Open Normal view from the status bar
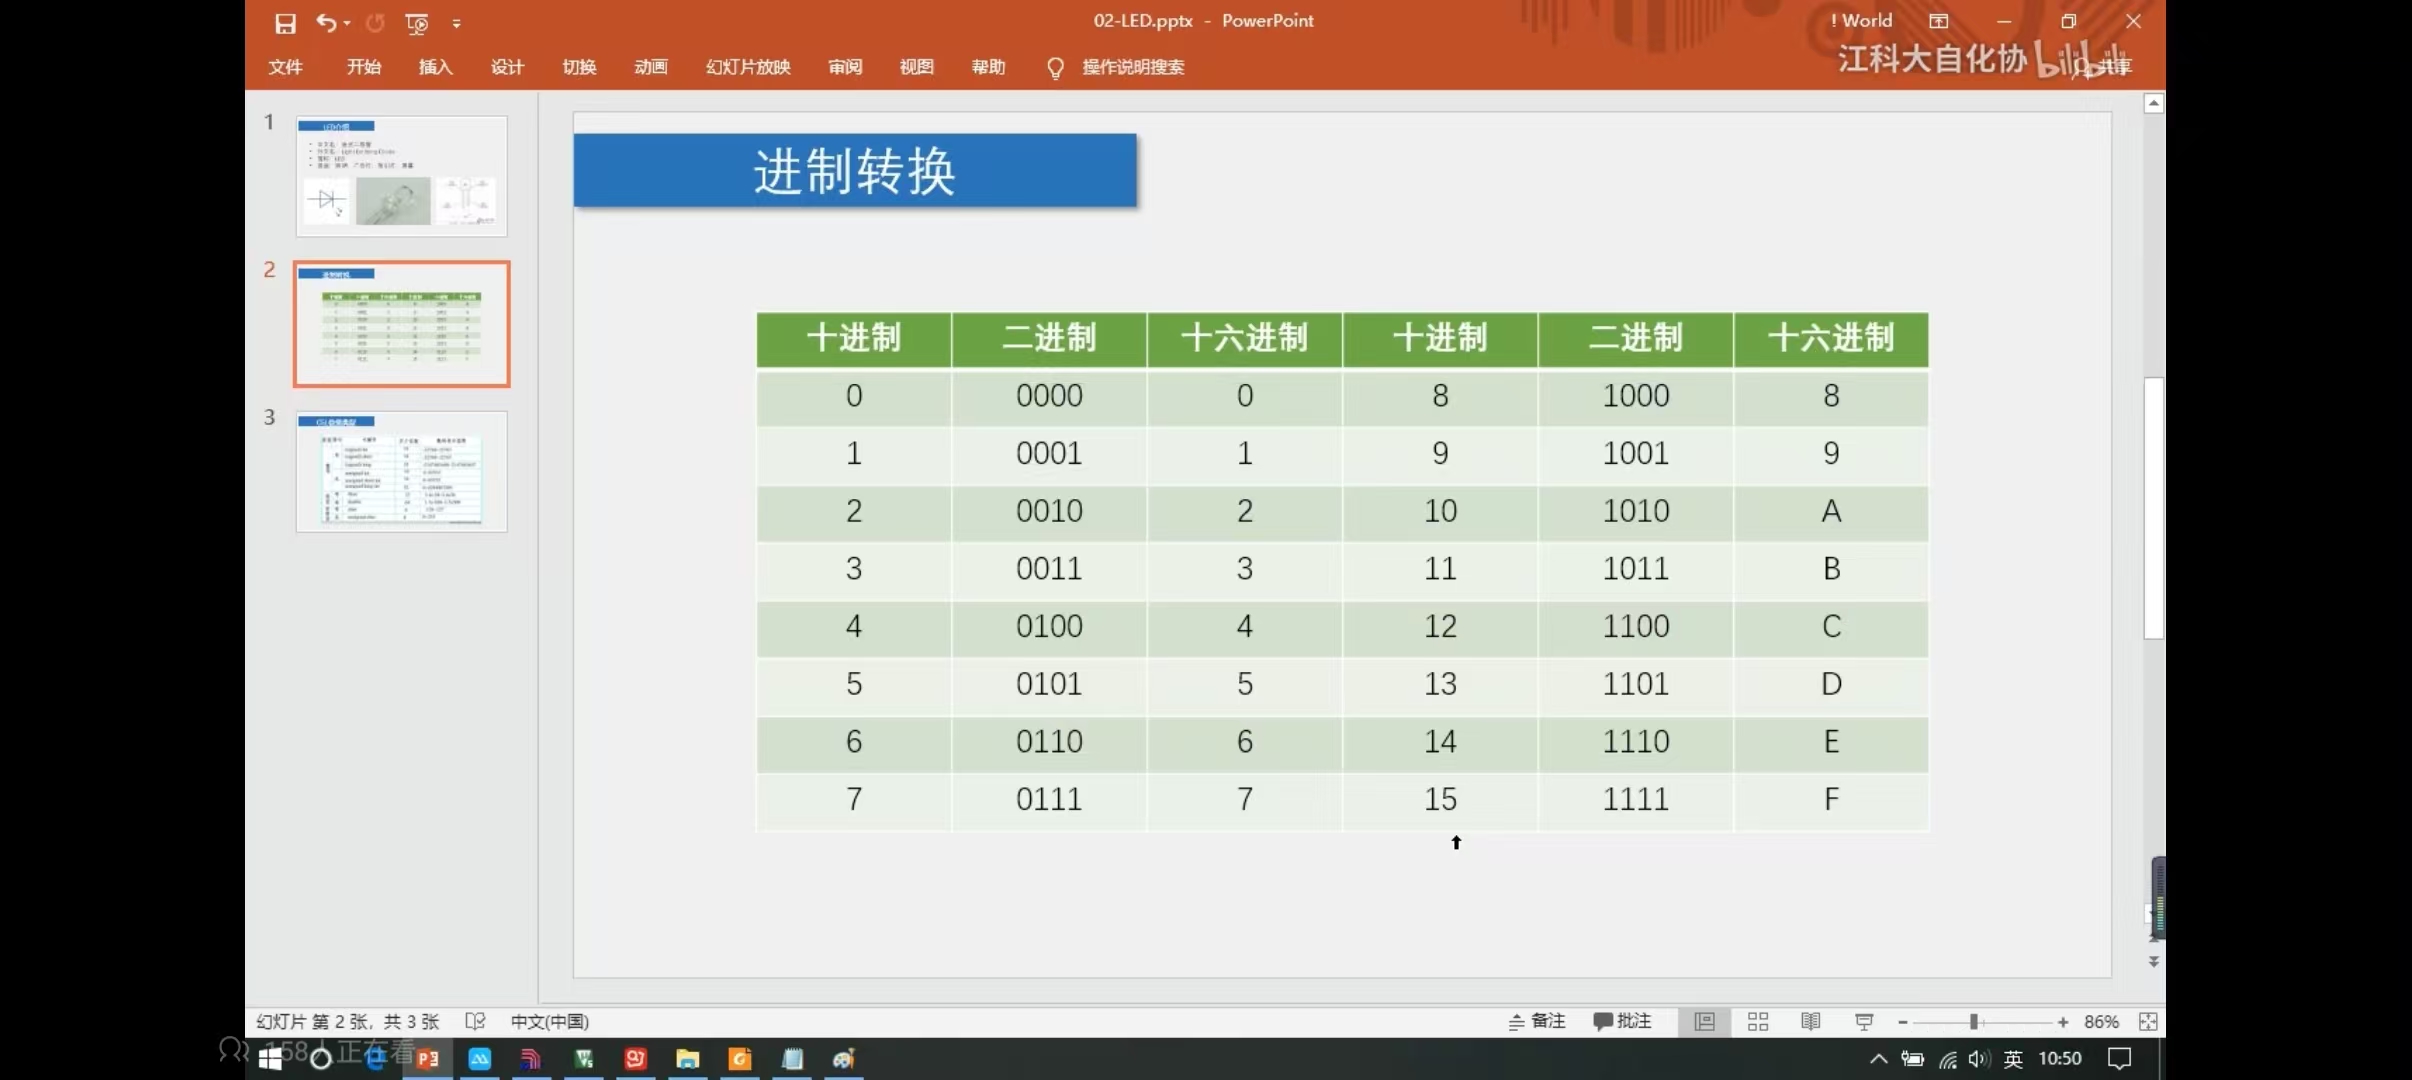 point(1703,1021)
